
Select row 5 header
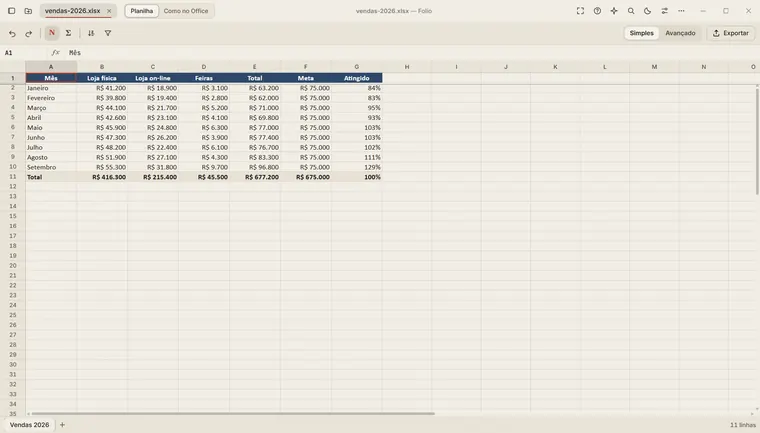click(x=13, y=117)
